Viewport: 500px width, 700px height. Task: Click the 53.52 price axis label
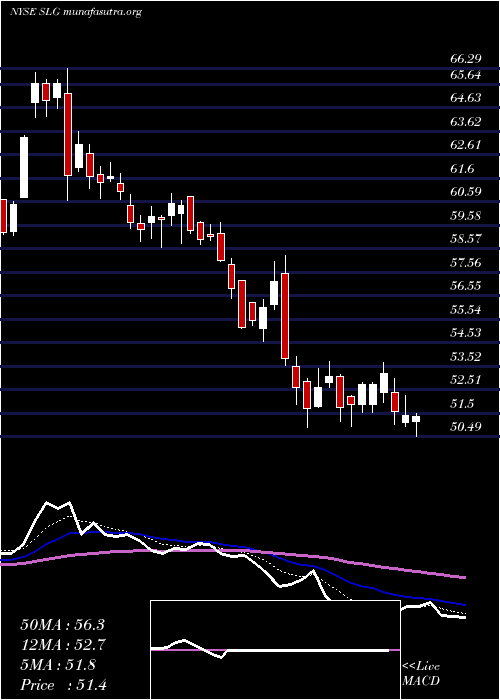pyautogui.click(x=465, y=357)
